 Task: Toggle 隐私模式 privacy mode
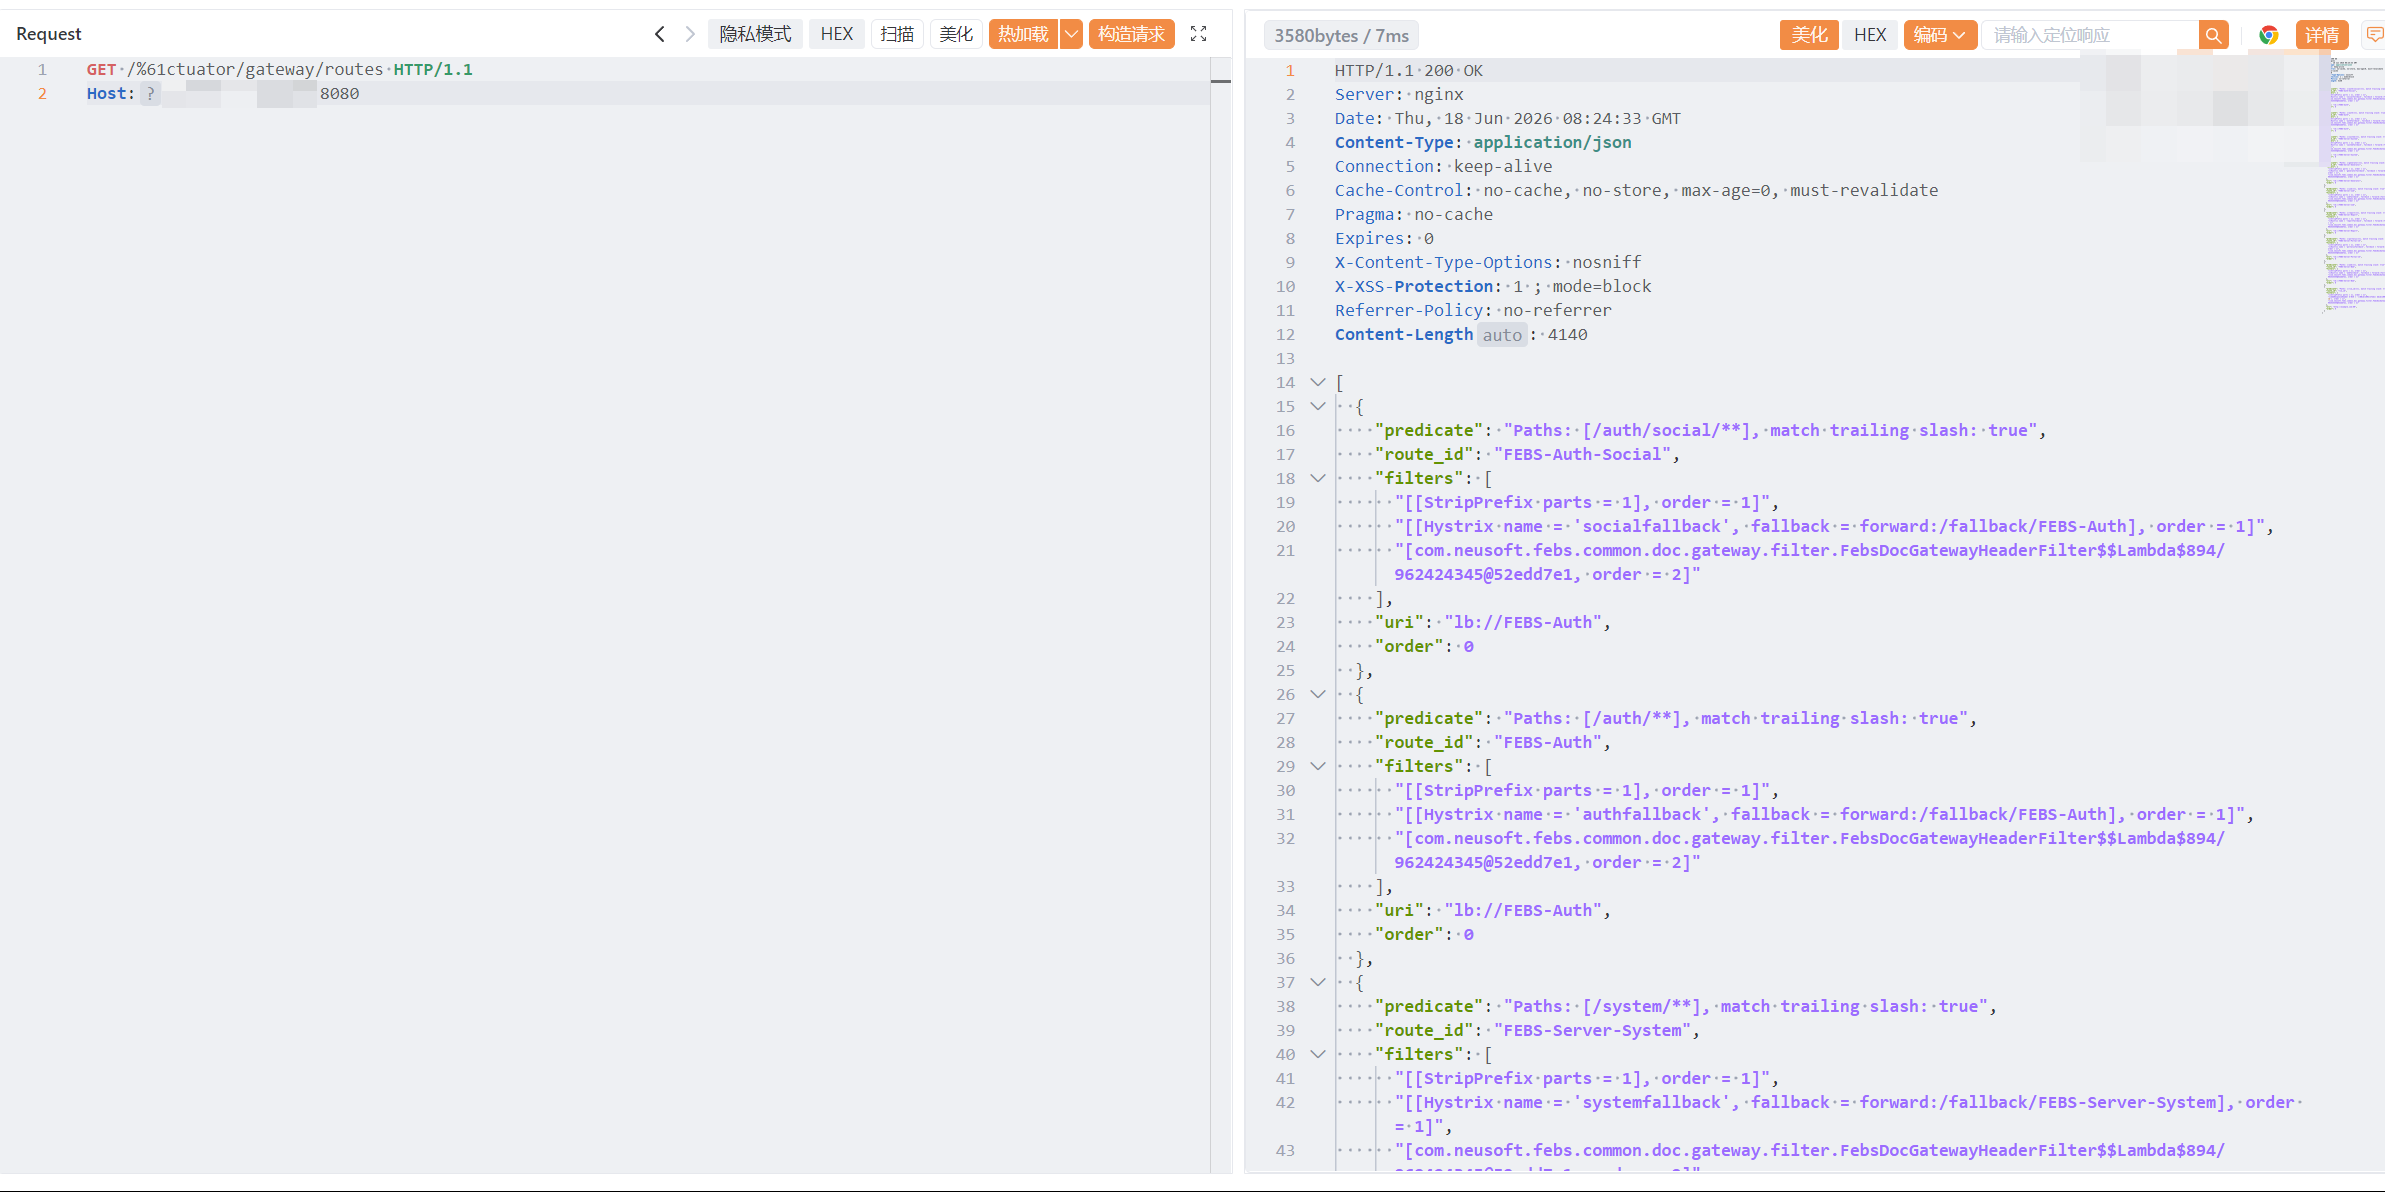(755, 34)
